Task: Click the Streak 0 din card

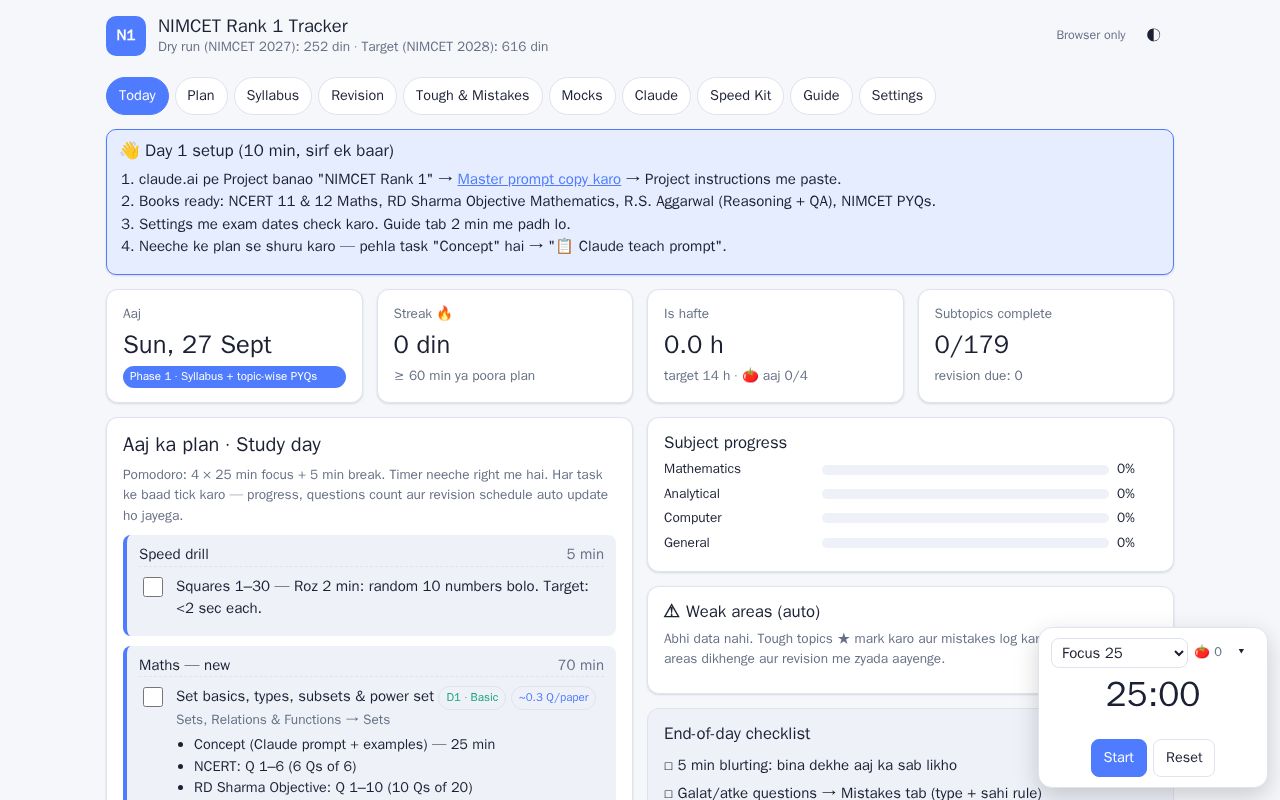Action: (x=505, y=346)
